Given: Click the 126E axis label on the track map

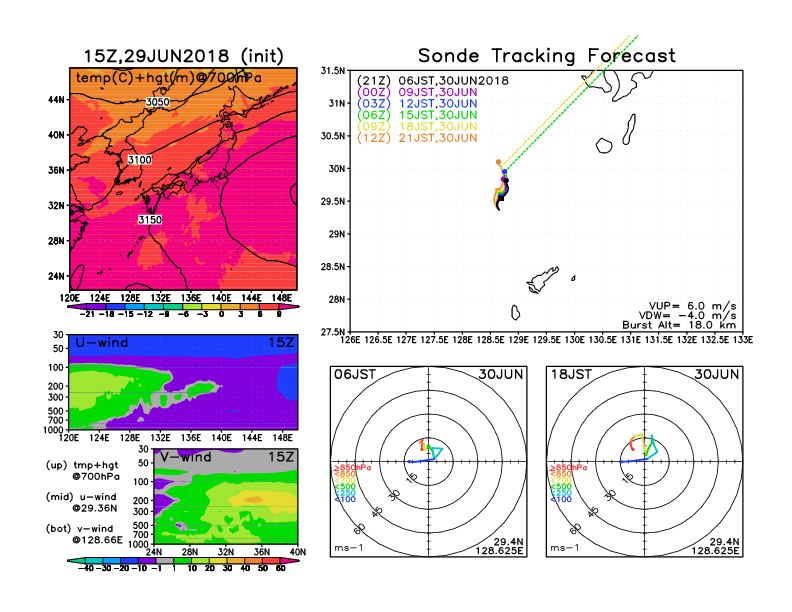Looking at the screenshot, I should [350, 340].
